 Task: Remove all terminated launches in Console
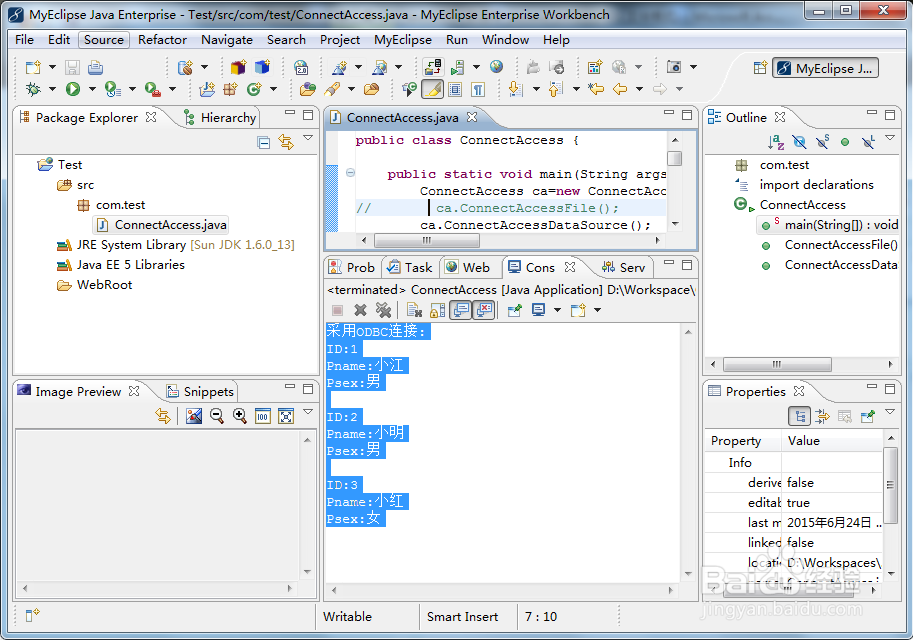385,310
